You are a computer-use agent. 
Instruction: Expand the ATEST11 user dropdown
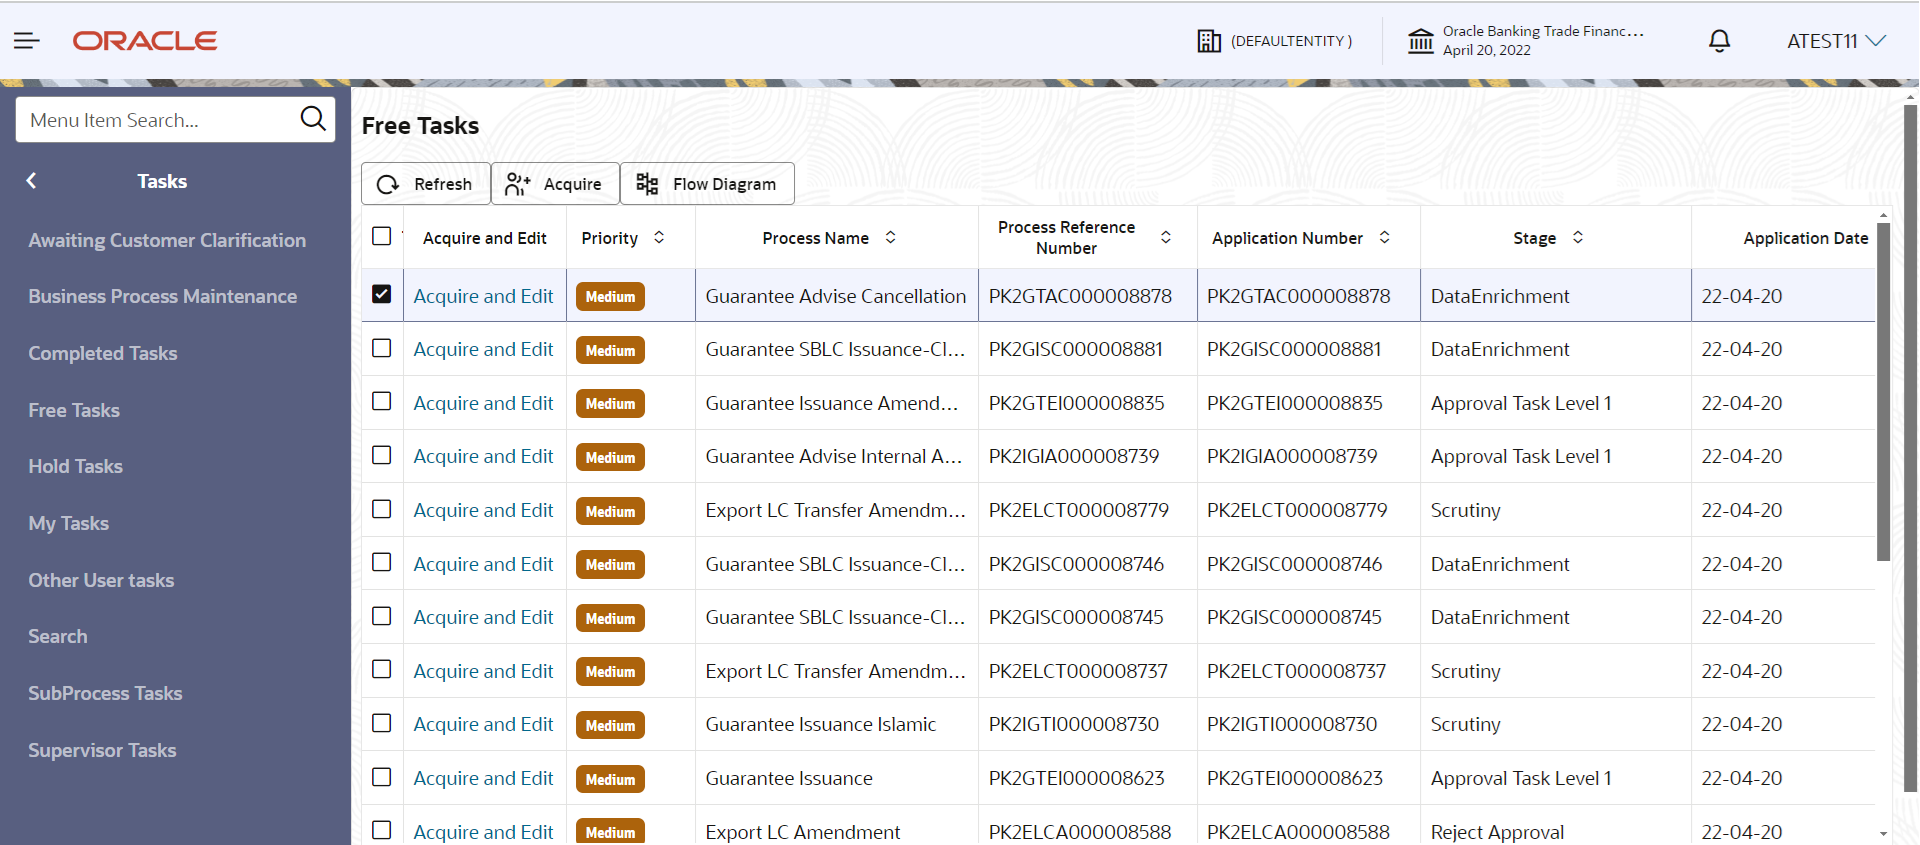point(1836,41)
